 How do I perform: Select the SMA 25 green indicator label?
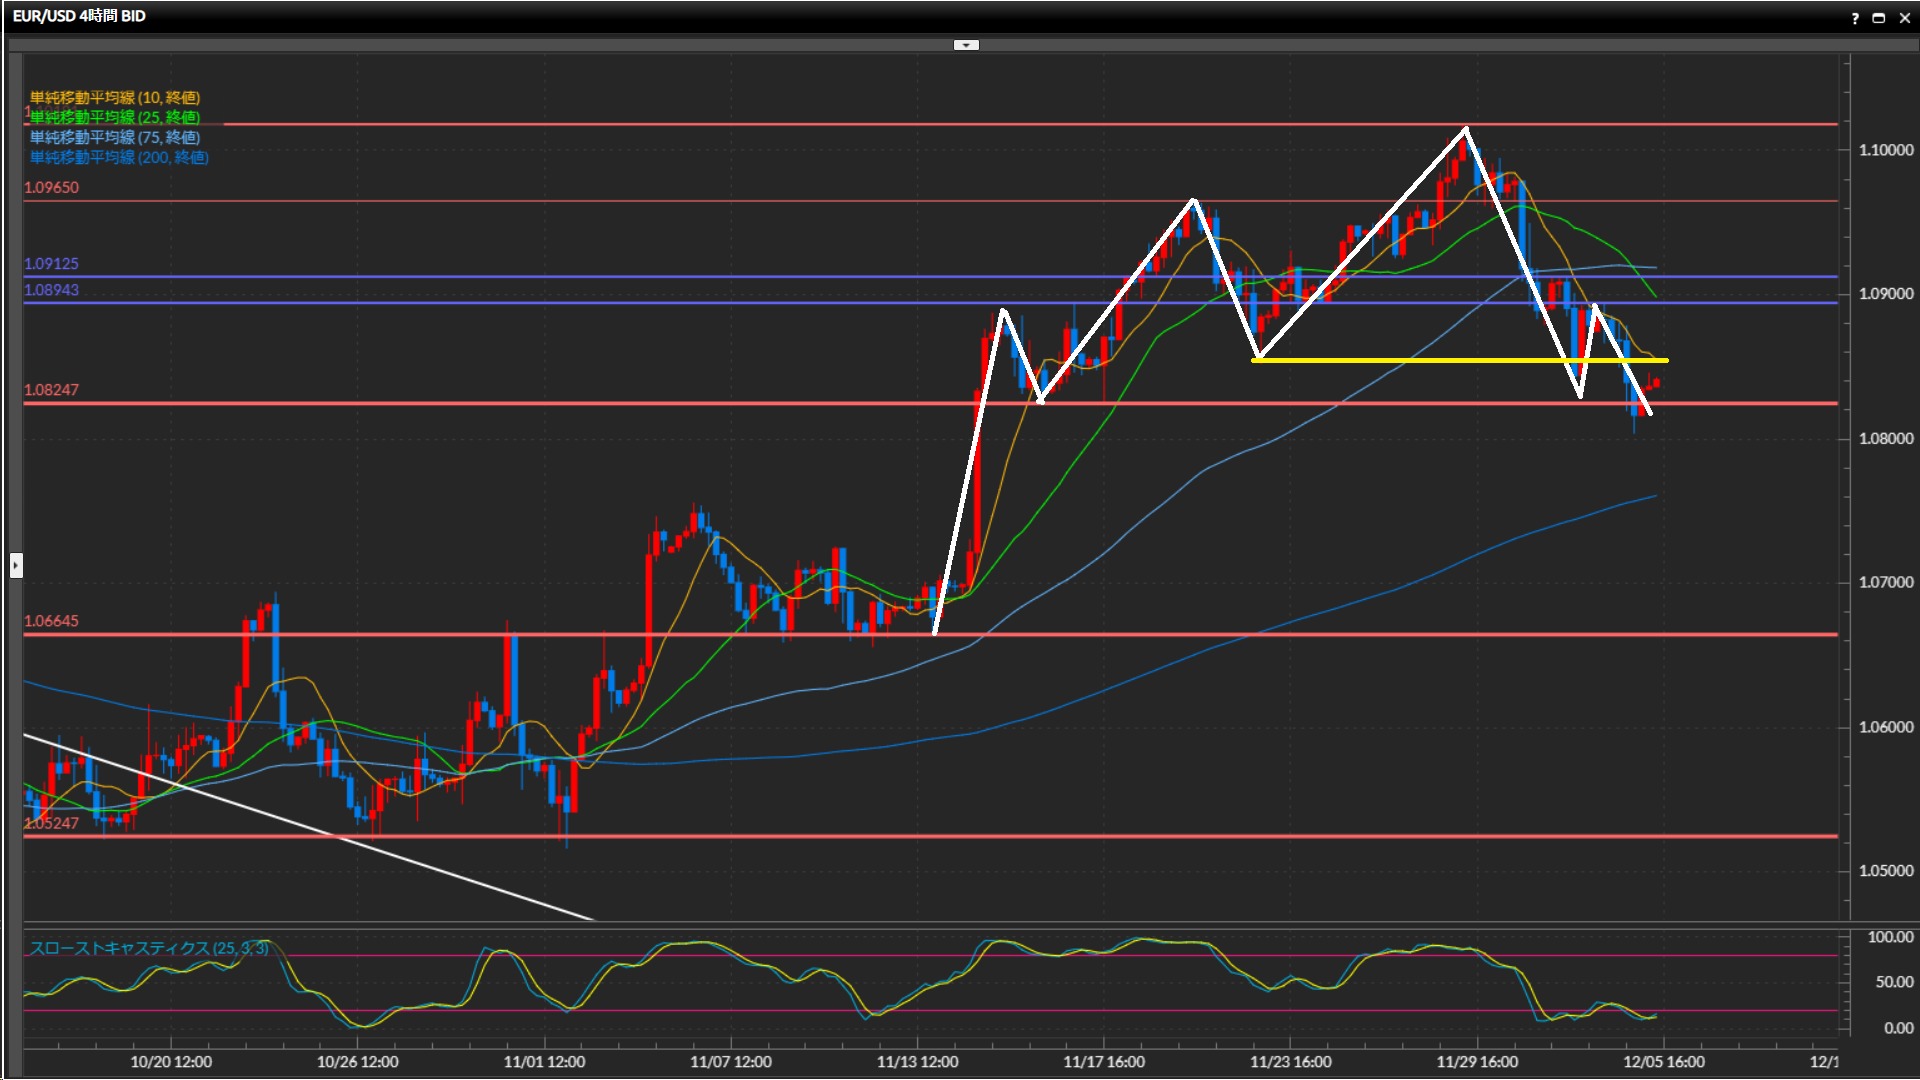pyautogui.click(x=115, y=117)
